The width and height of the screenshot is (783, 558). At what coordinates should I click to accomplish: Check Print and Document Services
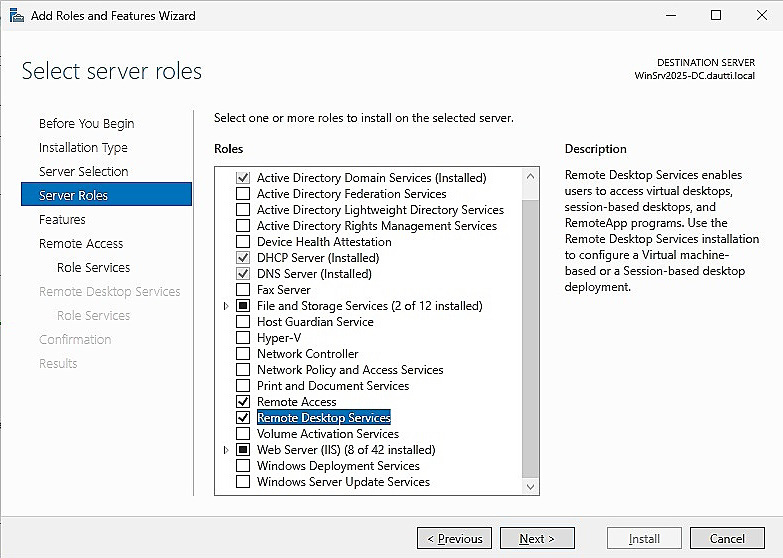pos(243,386)
